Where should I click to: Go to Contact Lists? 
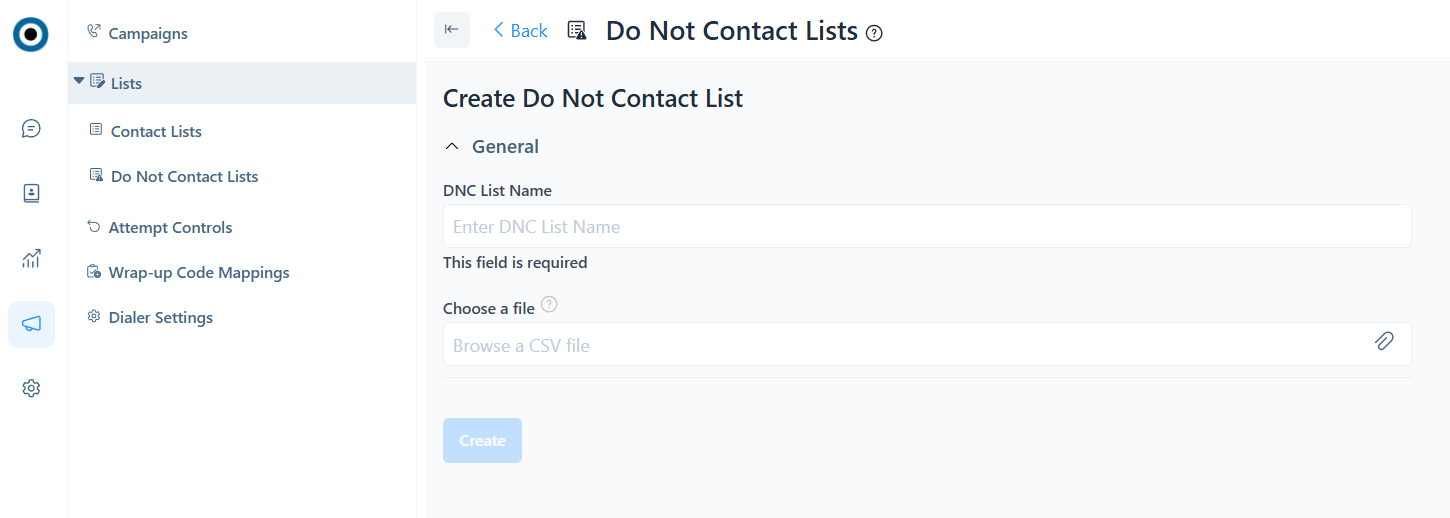156,131
